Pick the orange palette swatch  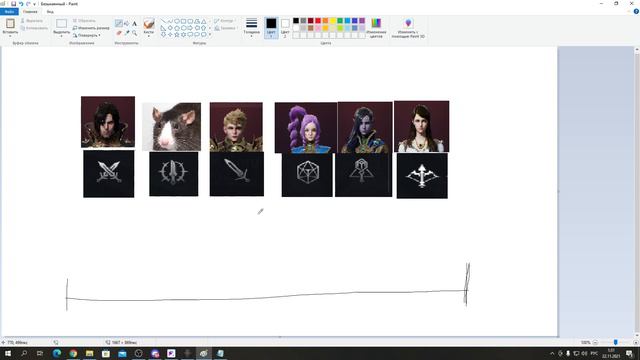pyautogui.click(x=325, y=20)
